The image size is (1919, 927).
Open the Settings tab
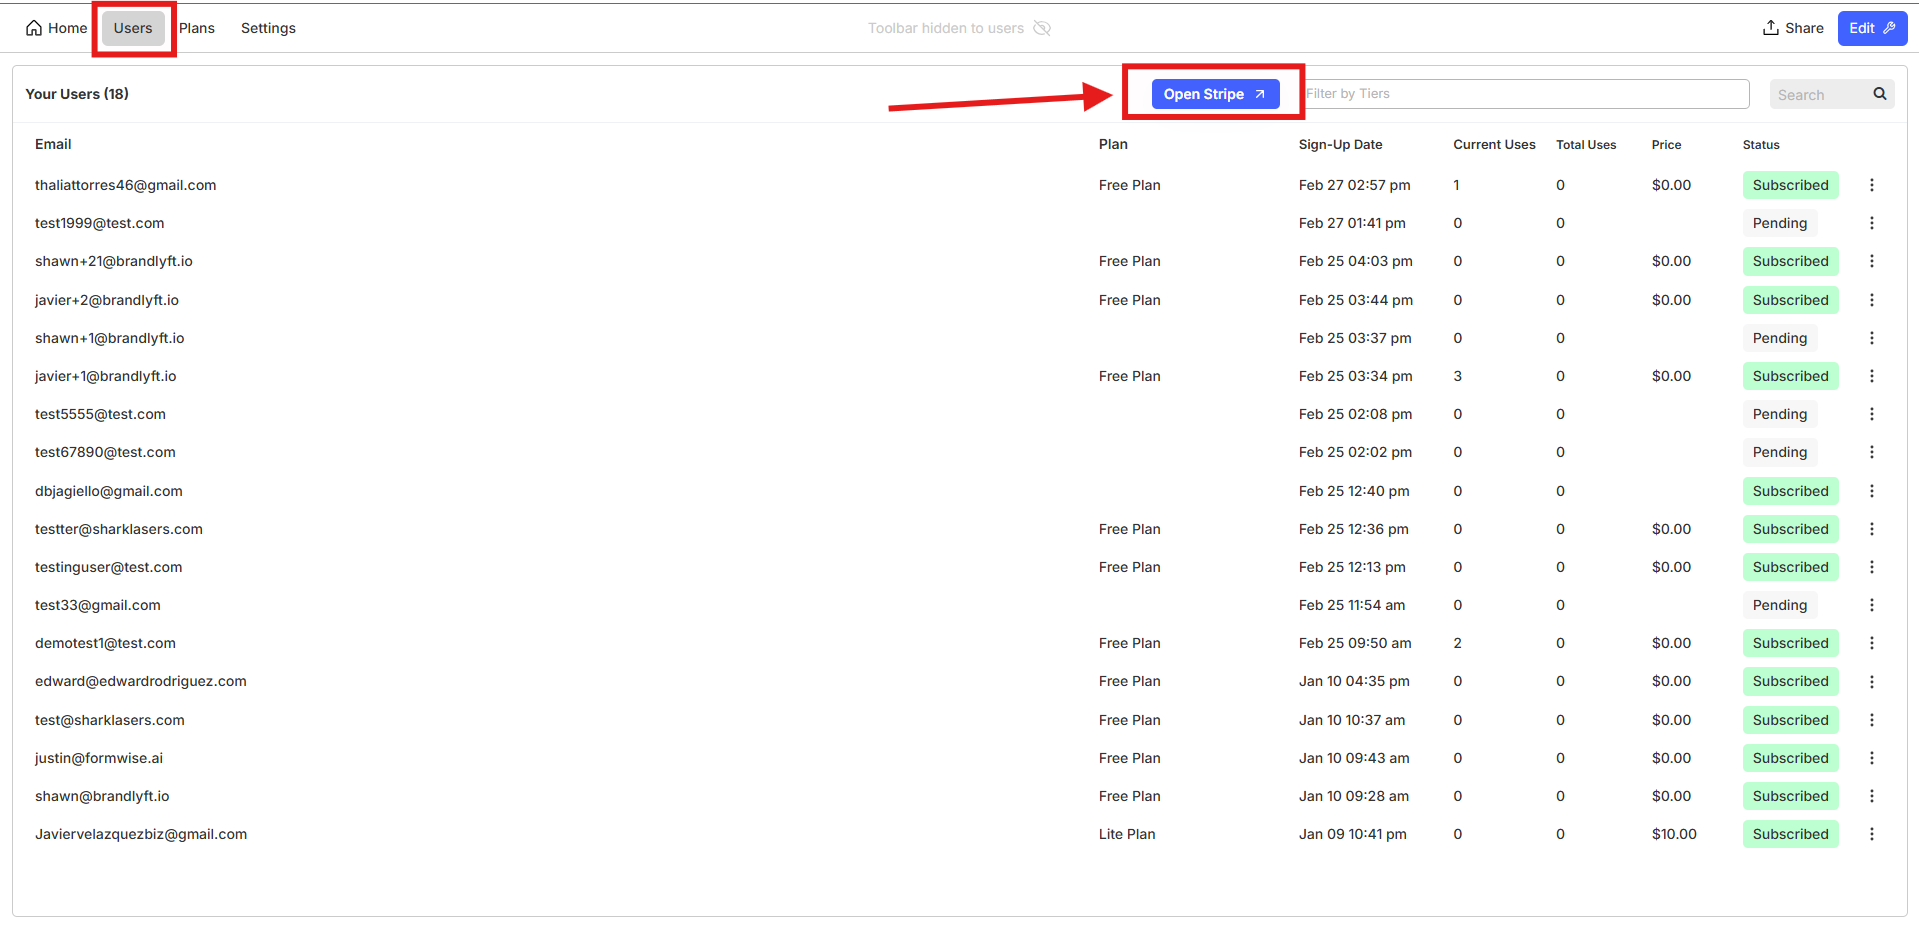268,28
